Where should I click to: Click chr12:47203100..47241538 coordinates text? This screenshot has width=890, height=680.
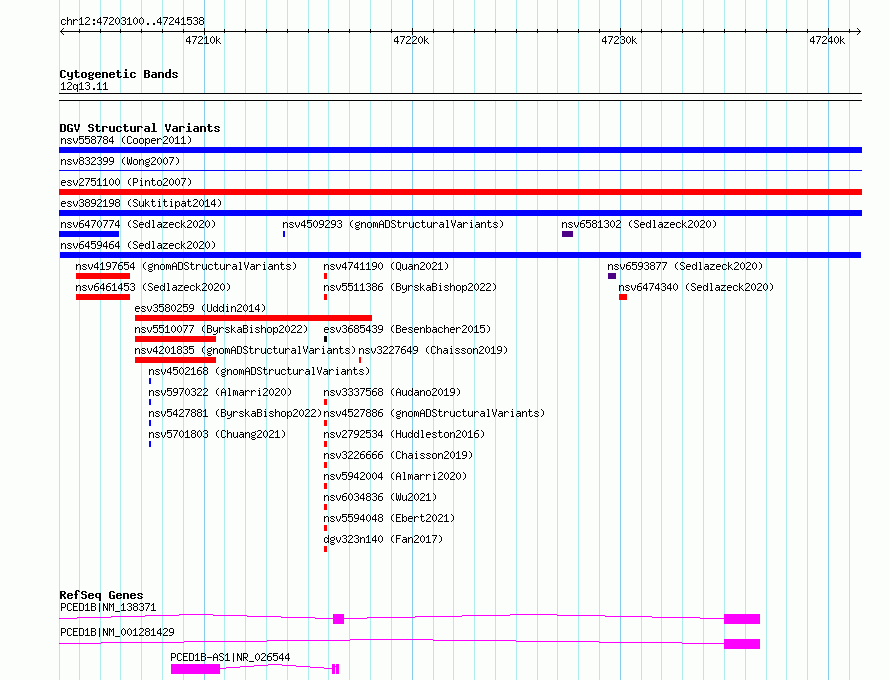tap(132, 21)
